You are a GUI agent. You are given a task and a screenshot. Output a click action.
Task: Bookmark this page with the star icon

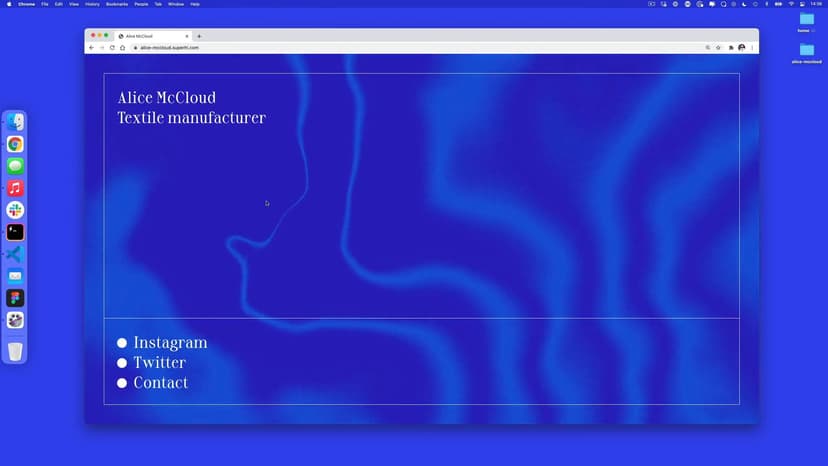(718, 47)
